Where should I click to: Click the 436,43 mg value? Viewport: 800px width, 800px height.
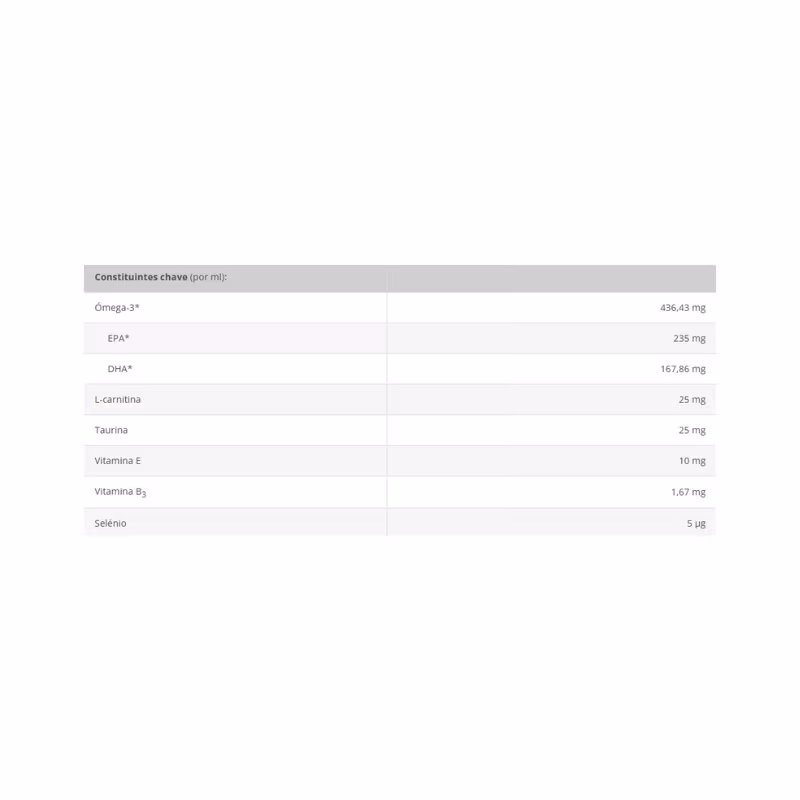tap(683, 308)
